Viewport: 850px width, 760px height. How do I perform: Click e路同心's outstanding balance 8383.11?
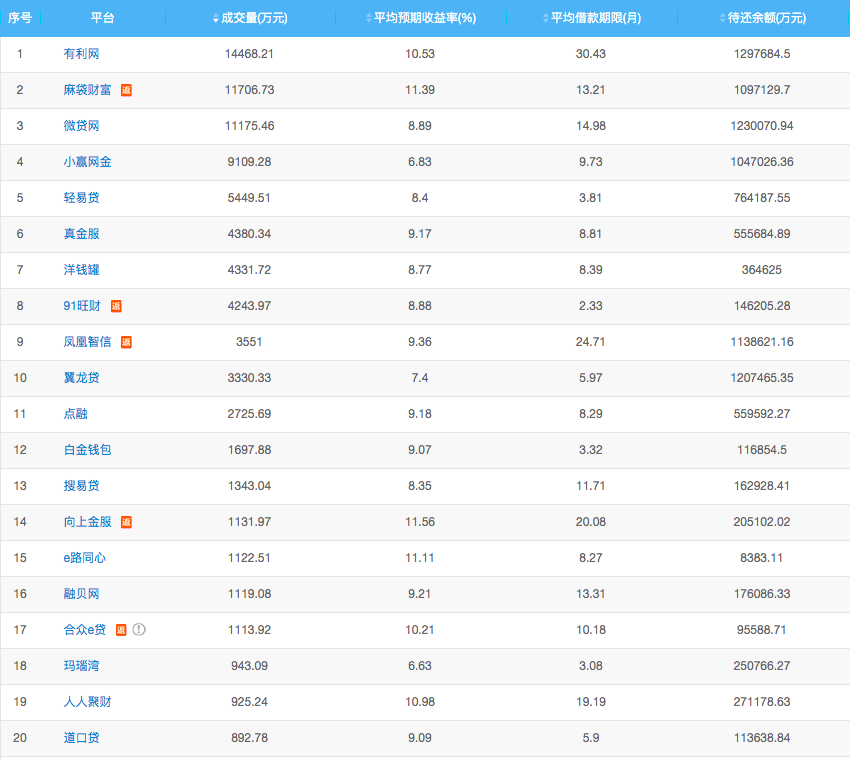[x=762, y=558]
